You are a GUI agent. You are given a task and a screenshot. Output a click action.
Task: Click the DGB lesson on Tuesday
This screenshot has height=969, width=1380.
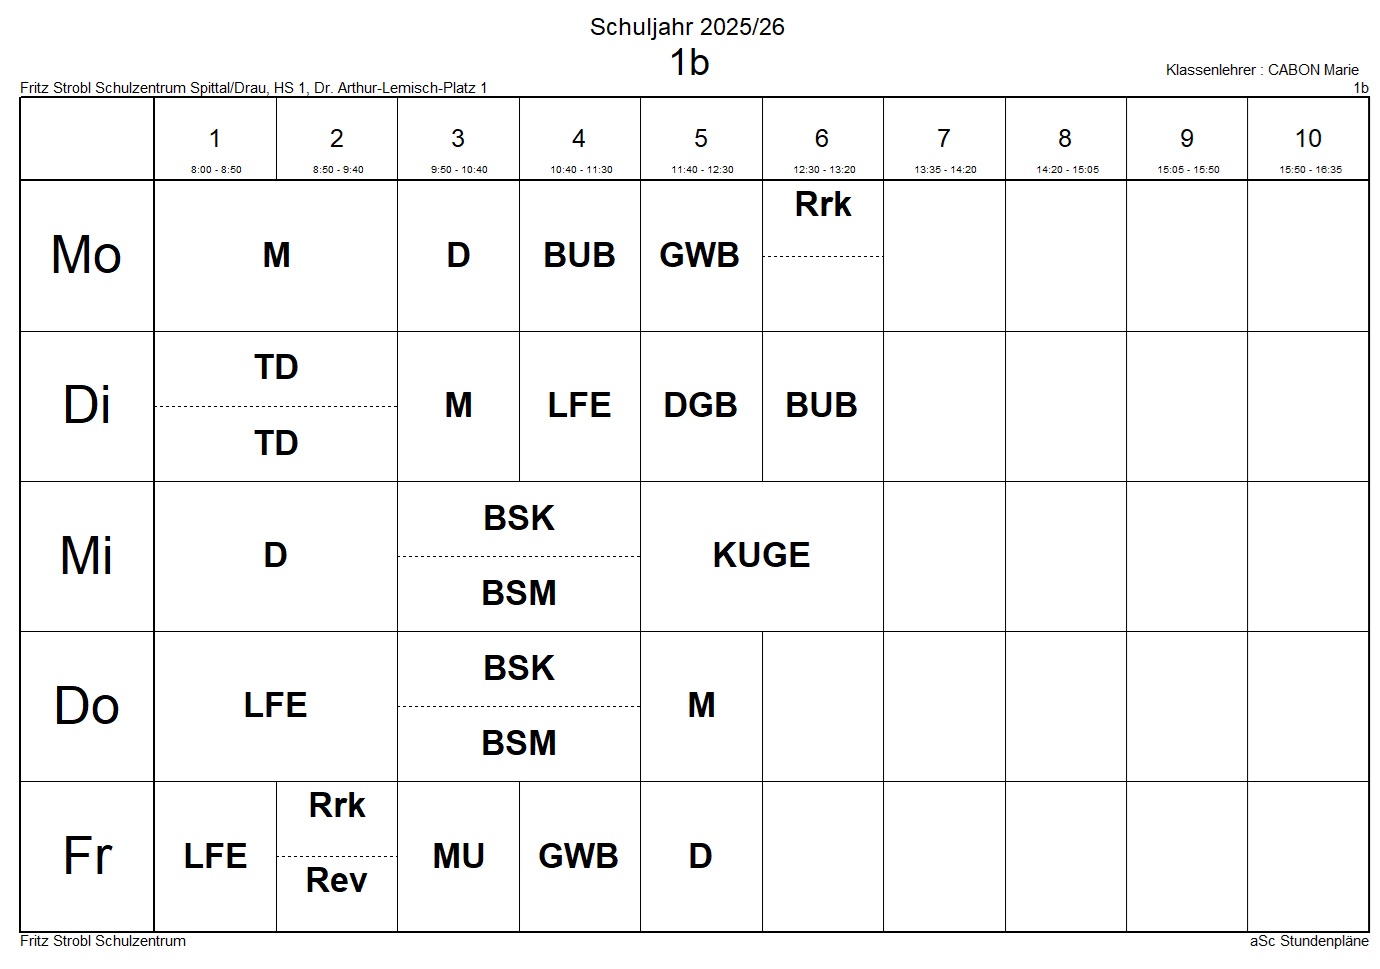[700, 406]
